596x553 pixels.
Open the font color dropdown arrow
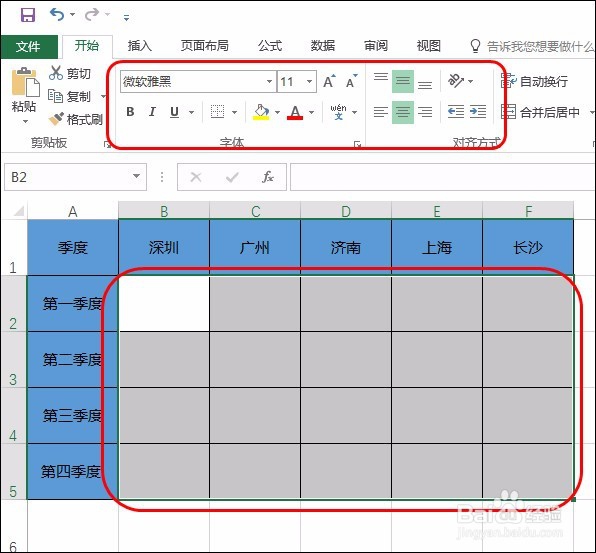point(311,112)
